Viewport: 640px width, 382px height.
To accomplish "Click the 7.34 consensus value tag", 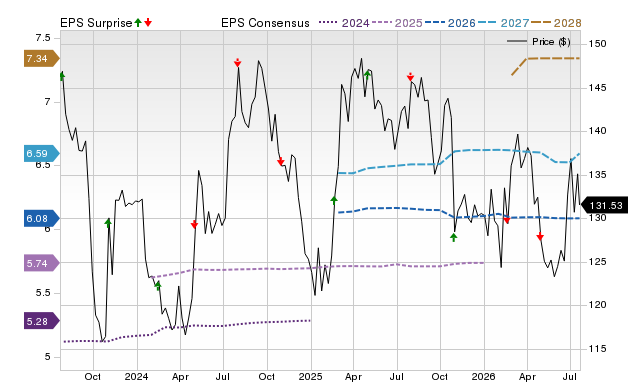I will click(x=42, y=59).
